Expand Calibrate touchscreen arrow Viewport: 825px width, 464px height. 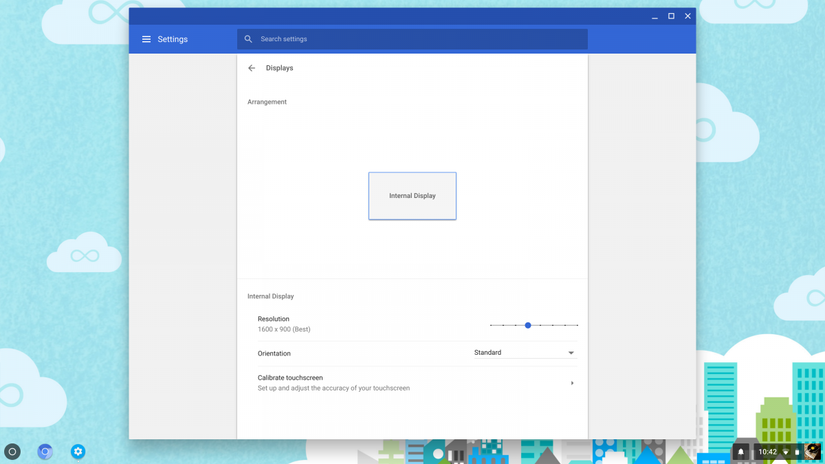[x=572, y=383]
